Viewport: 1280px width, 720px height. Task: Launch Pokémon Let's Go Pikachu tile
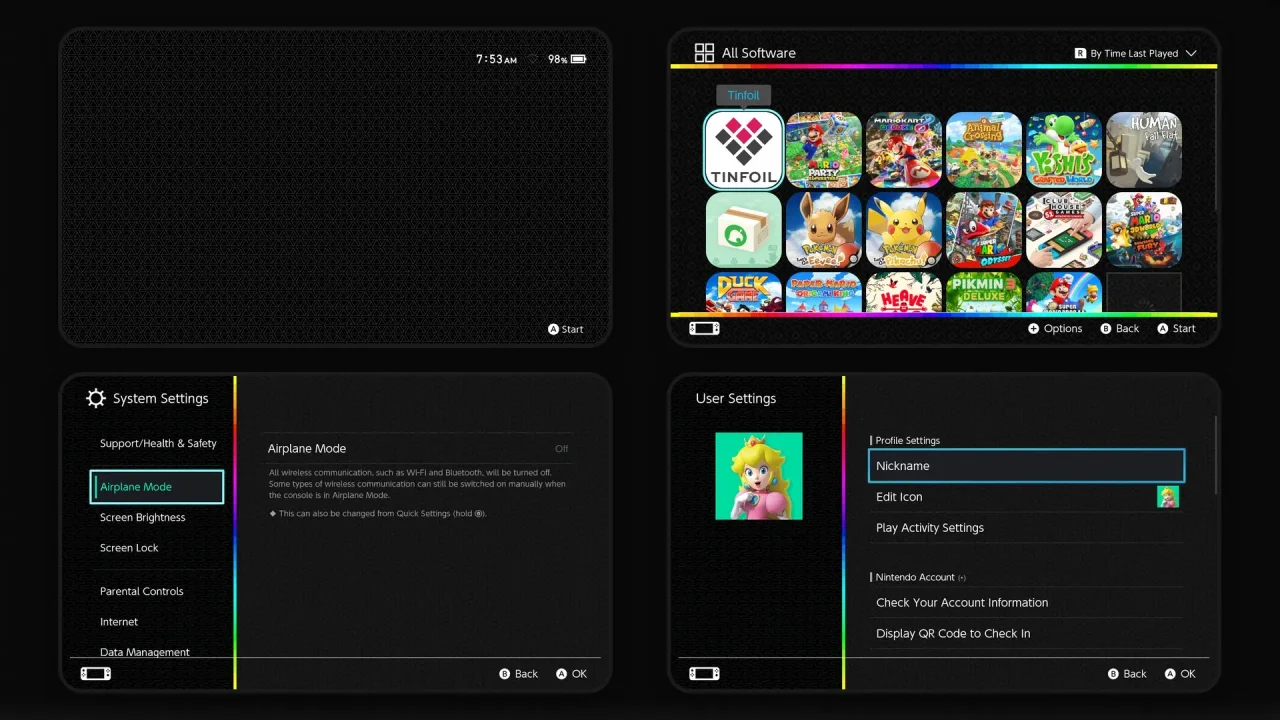904,230
